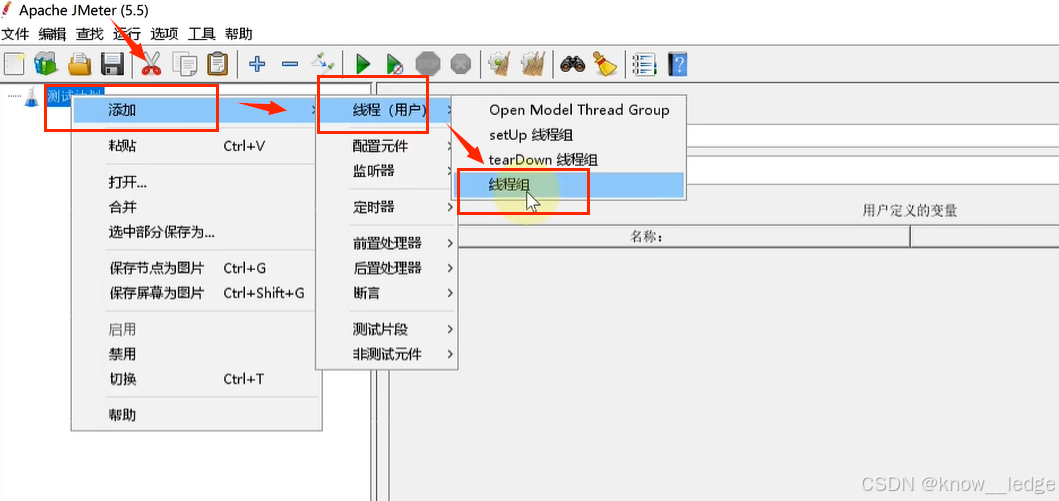Click the Copy toolbar icon

[x=184, y=64]
